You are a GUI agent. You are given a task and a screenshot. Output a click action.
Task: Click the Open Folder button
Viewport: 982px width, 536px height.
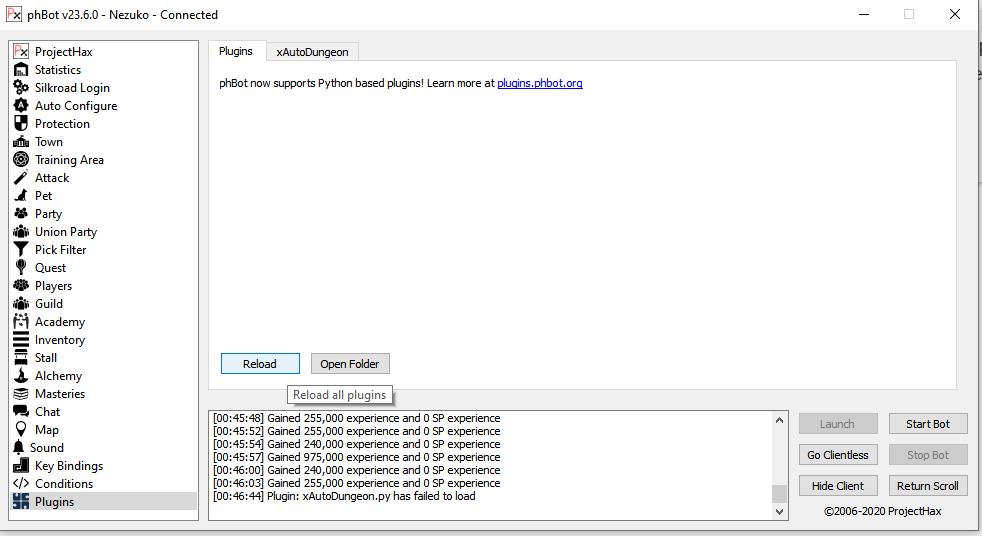pyautogui.click(x=350, y=364)
